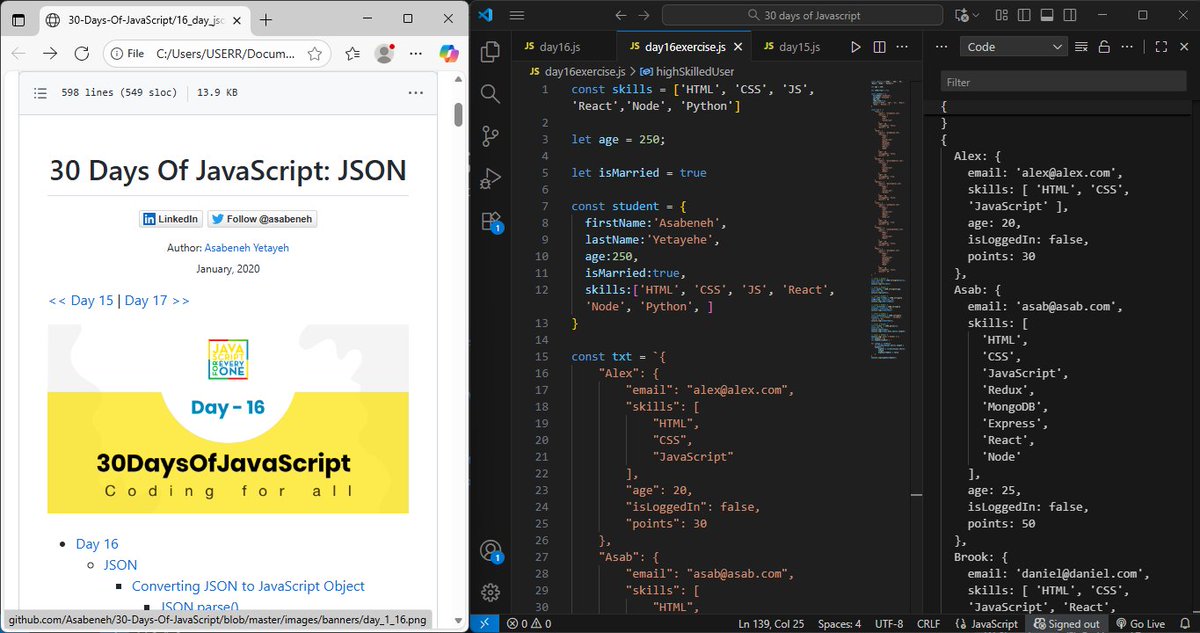Open the Run and Debug view

490,179
